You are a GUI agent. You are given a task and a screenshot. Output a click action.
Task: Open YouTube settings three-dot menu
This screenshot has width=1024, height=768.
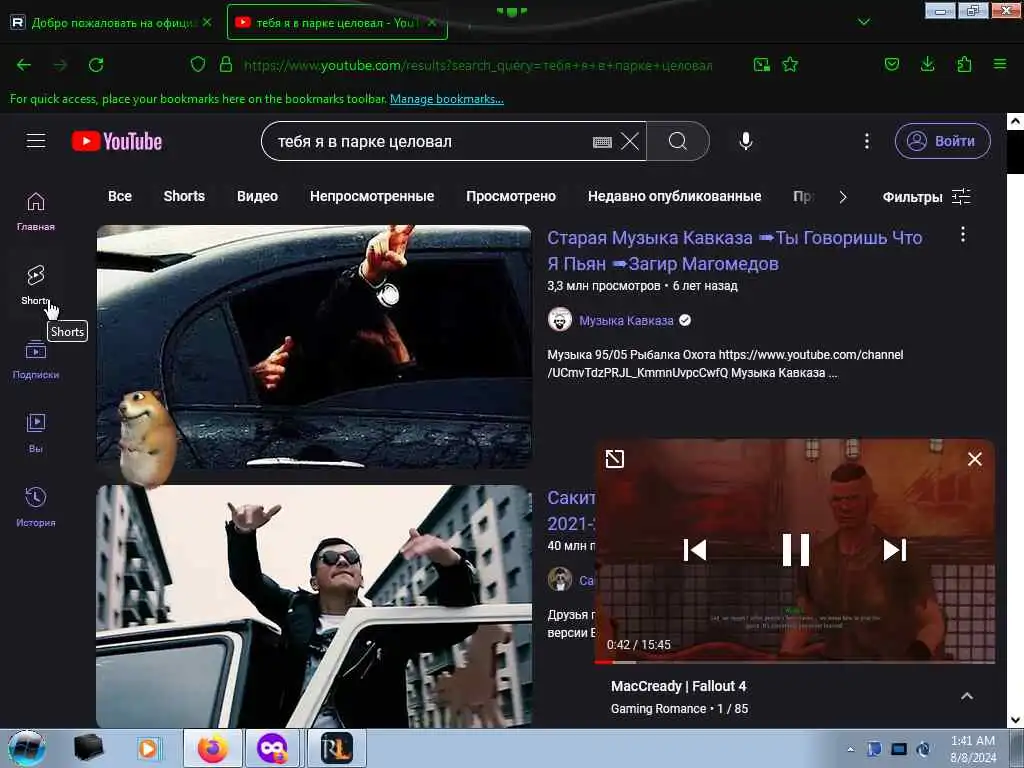867,141
